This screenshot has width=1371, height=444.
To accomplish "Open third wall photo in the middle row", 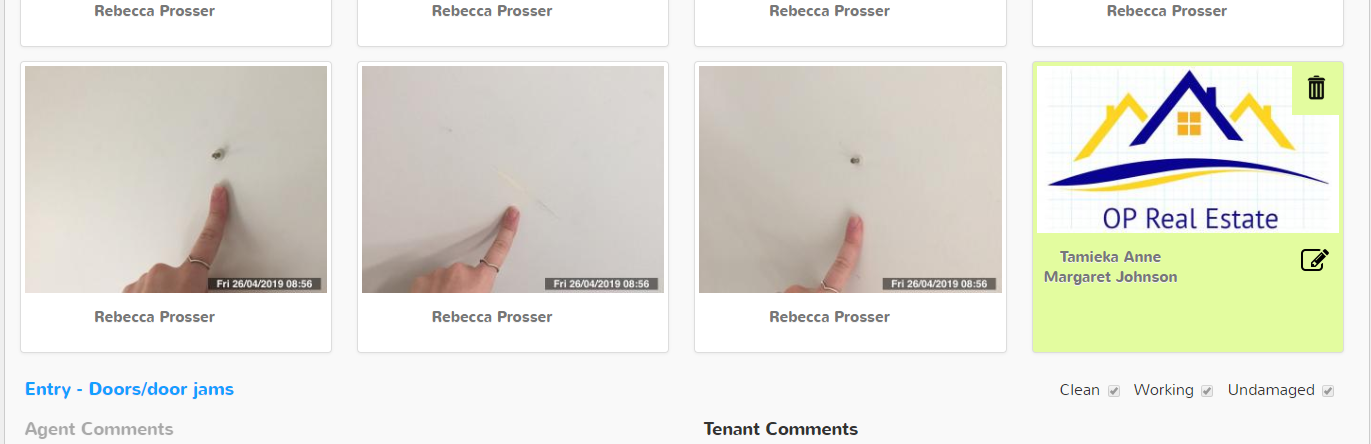I will pos(850,179).
